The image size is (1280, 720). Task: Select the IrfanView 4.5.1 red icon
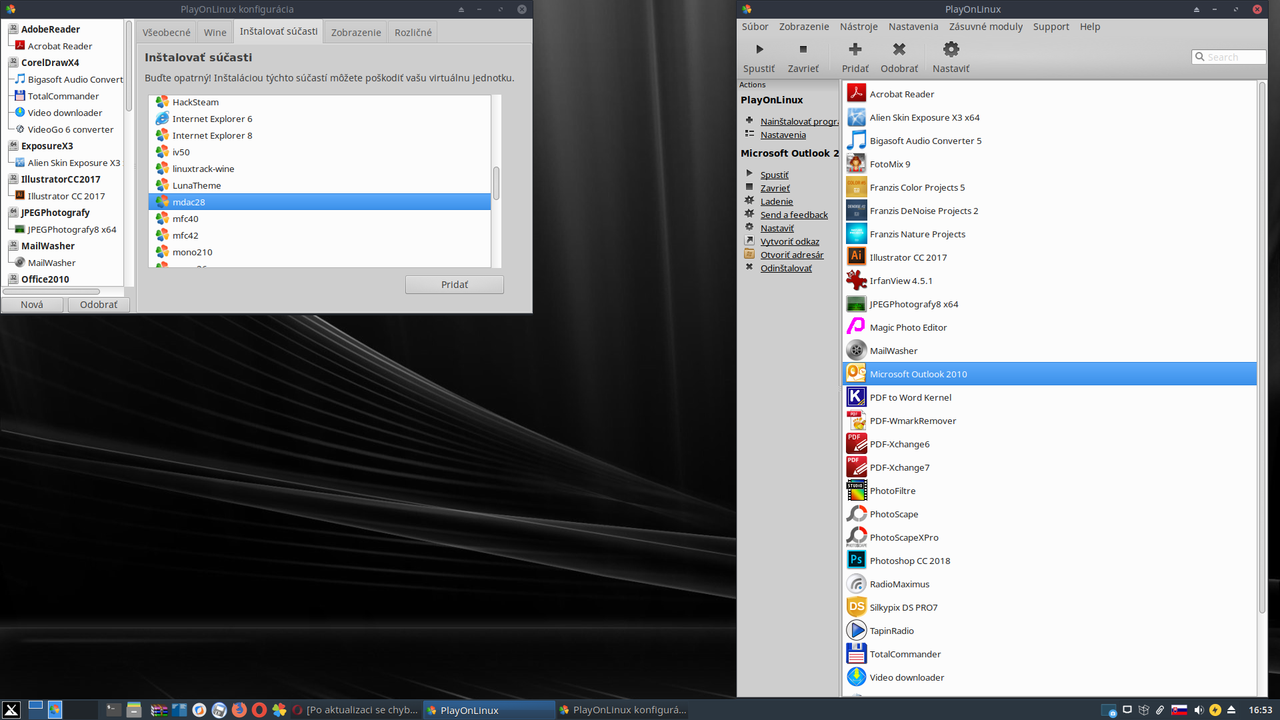(856, 281)
